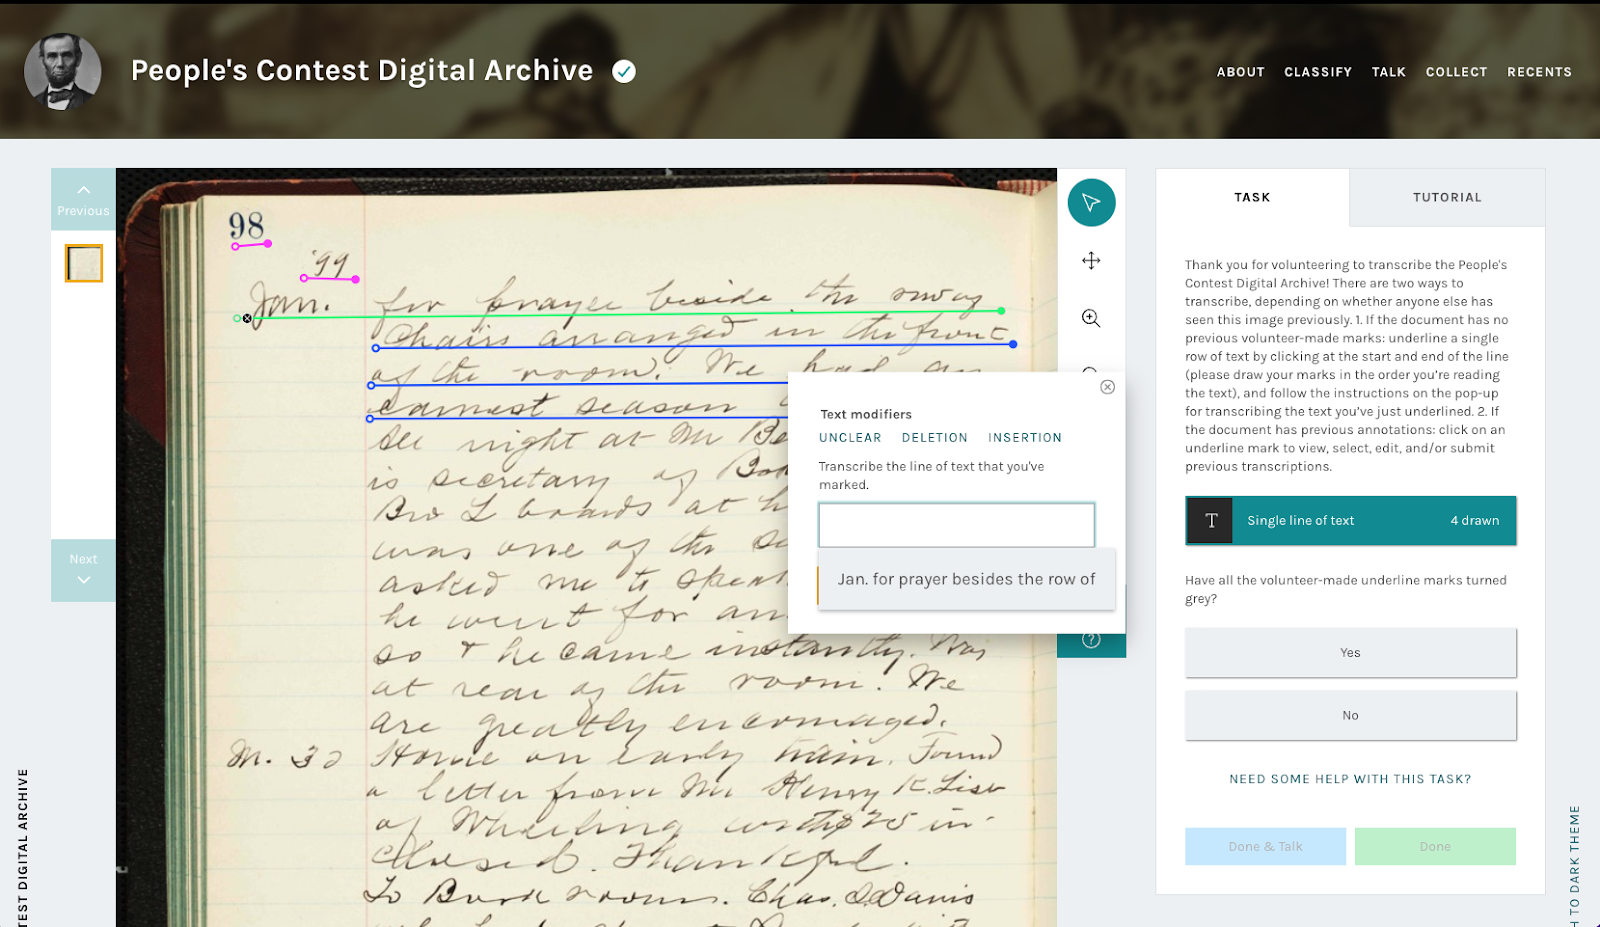Select the annotate pointer tool
1600x927 pixels.
coord(1091,203)
